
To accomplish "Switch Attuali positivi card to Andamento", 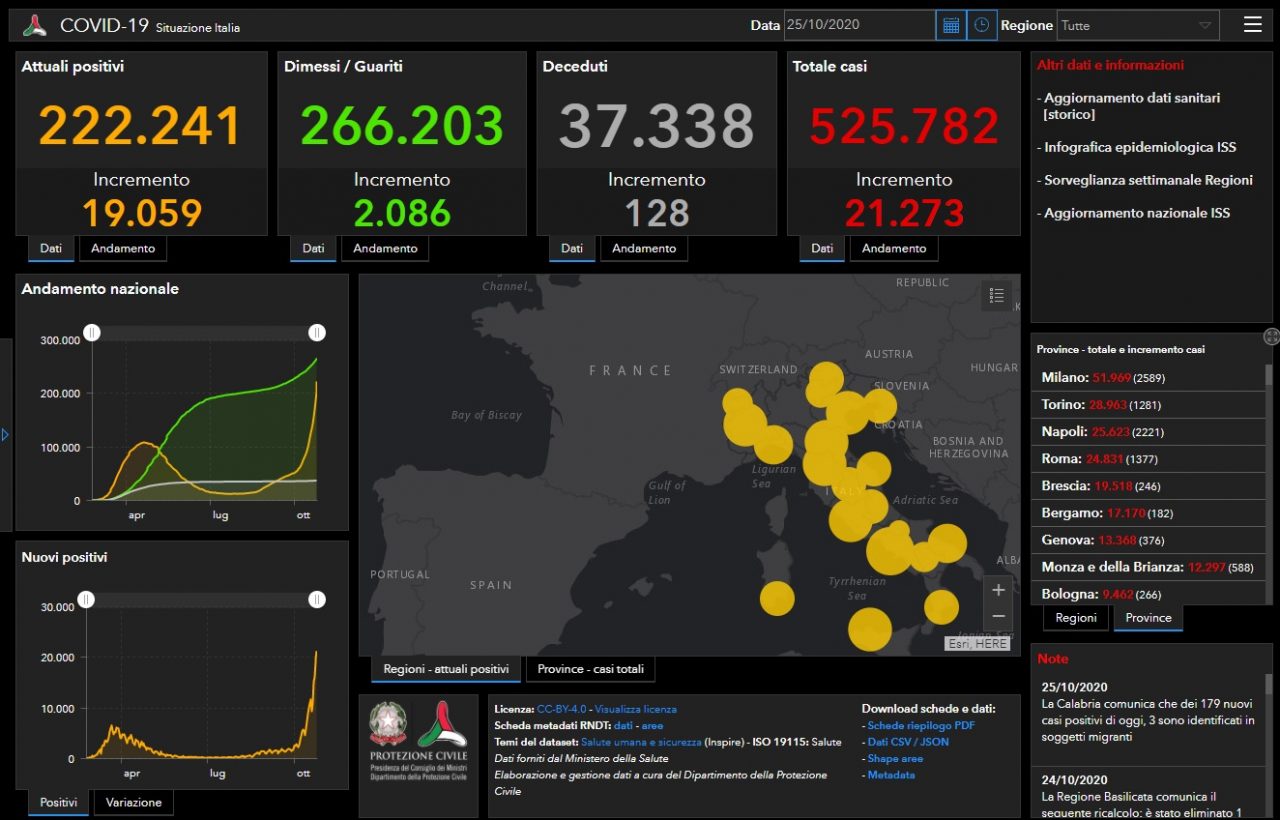I will point(124,248).
